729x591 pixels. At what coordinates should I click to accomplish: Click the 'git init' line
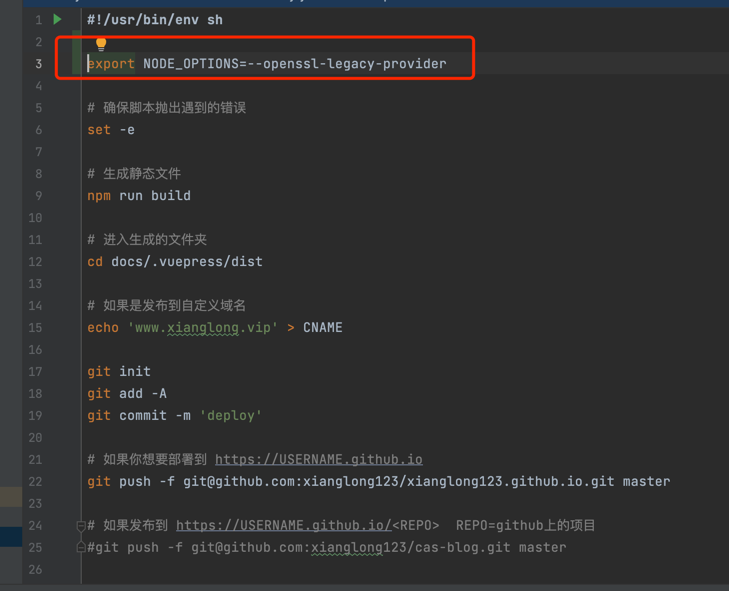[x=118, y=372]
